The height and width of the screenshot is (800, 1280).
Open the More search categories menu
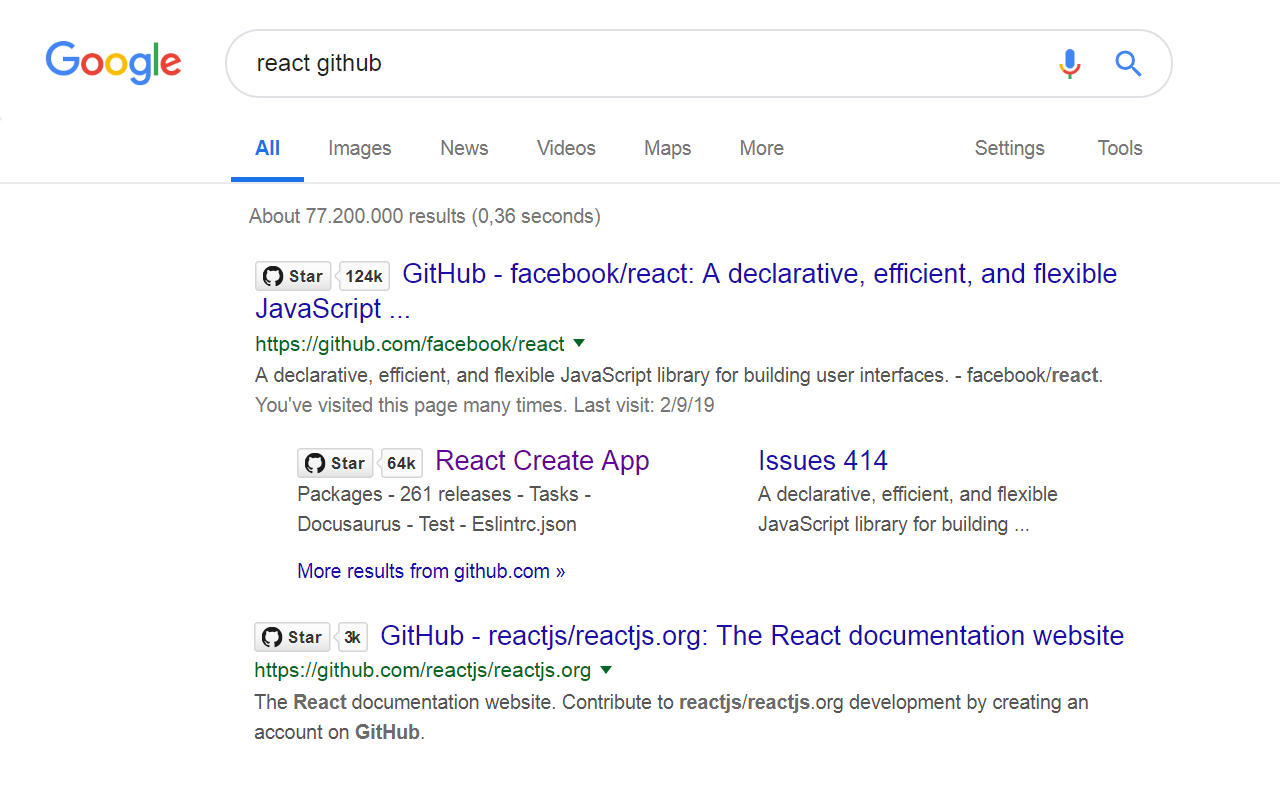[761, 148]
